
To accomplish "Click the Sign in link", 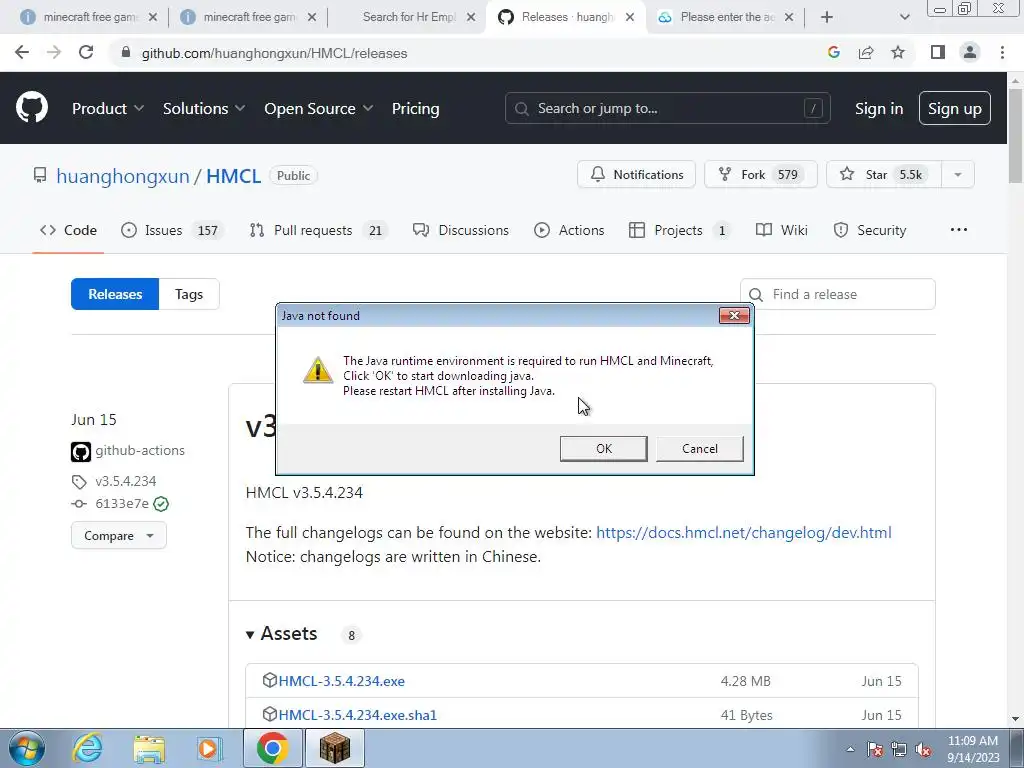I will tap(879, 108).
